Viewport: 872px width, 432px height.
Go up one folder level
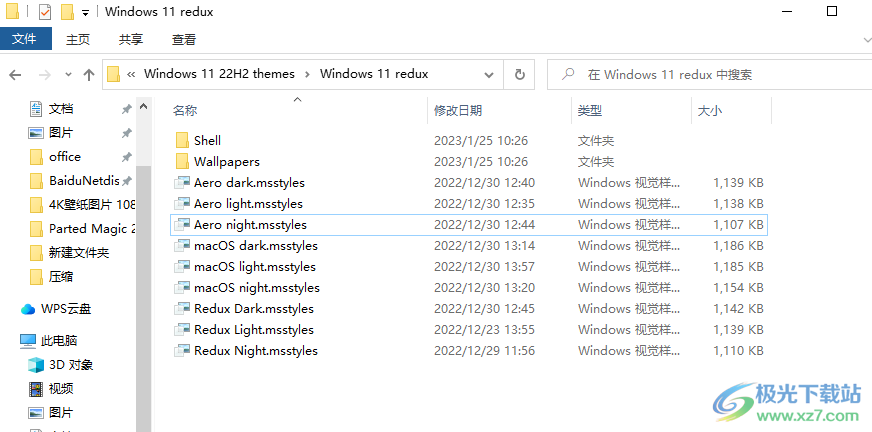click(x=88, y=75)
